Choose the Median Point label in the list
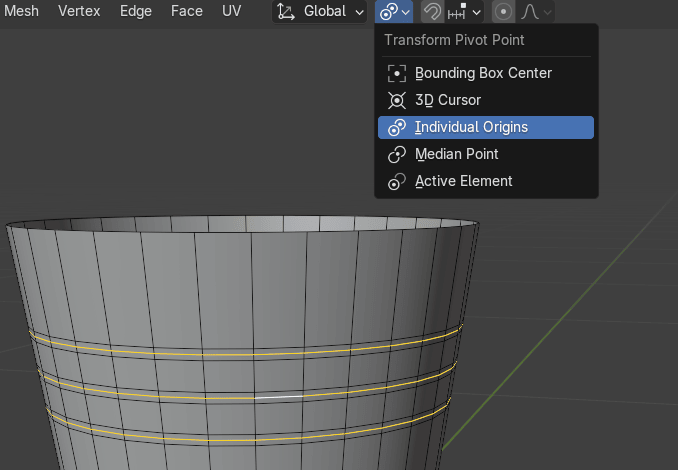The image size is (678, 470). 456,154
